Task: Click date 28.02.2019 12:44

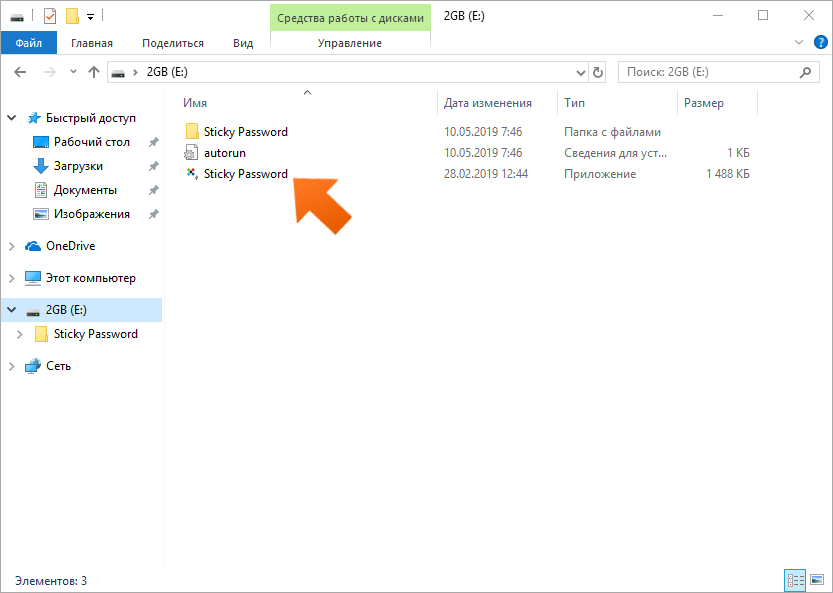Action: click(x=486, y=174)
